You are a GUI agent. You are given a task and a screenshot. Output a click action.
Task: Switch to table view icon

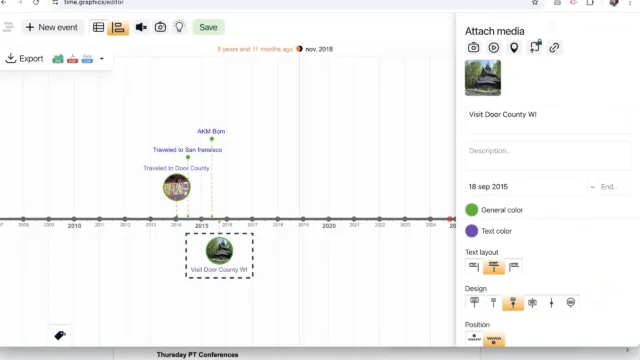98,27
